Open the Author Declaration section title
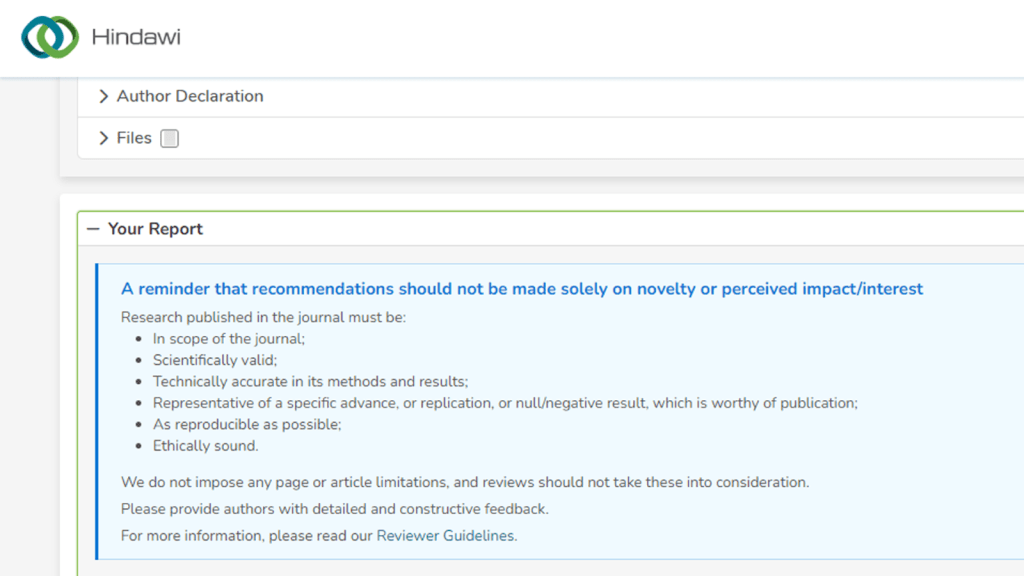1024x576 pixels. (190, 97)
